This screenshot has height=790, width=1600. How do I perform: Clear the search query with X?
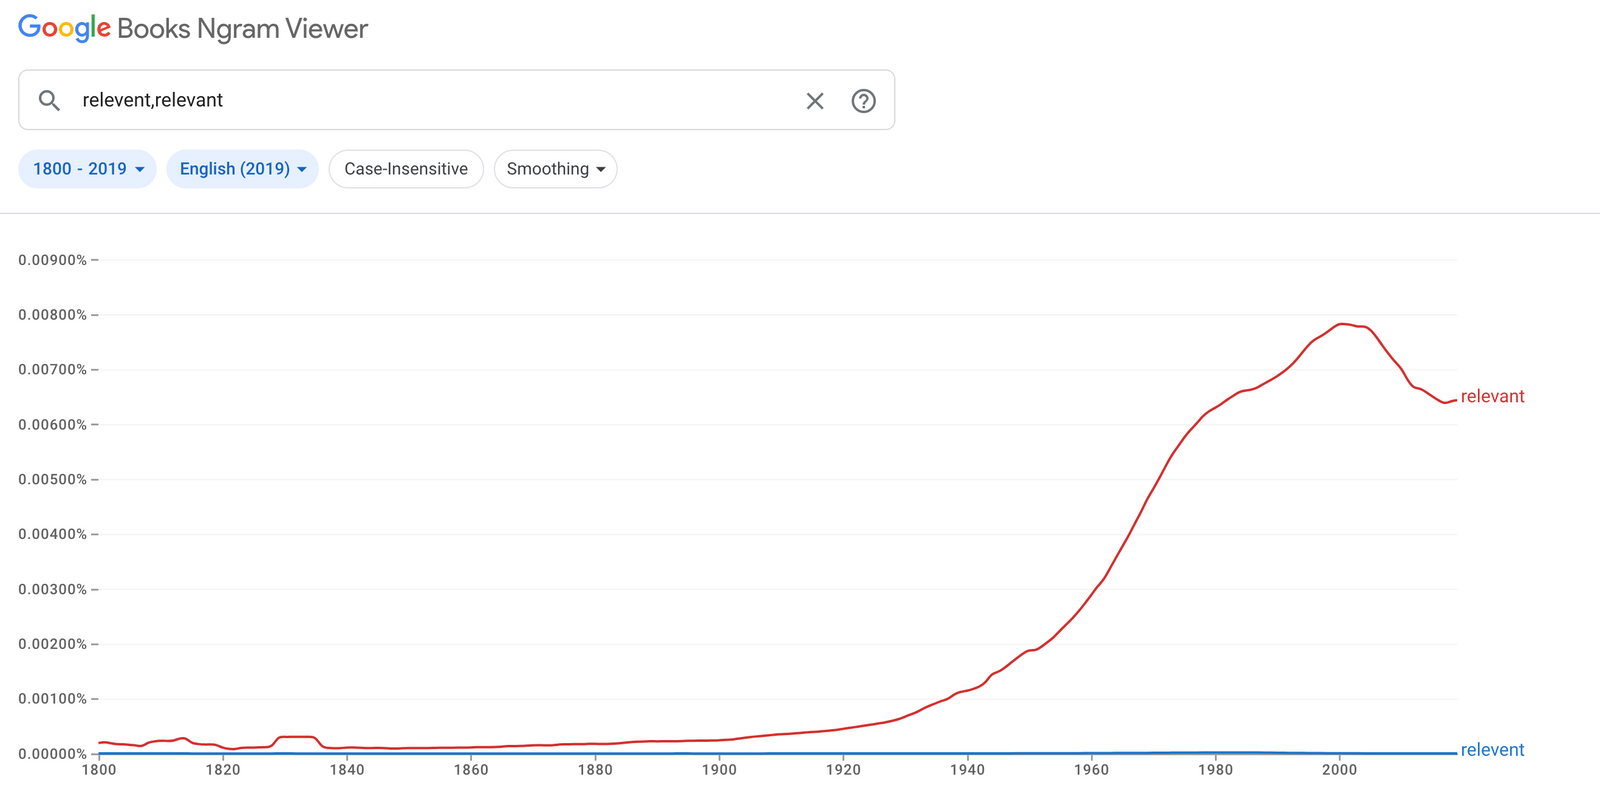pos(815,101)
